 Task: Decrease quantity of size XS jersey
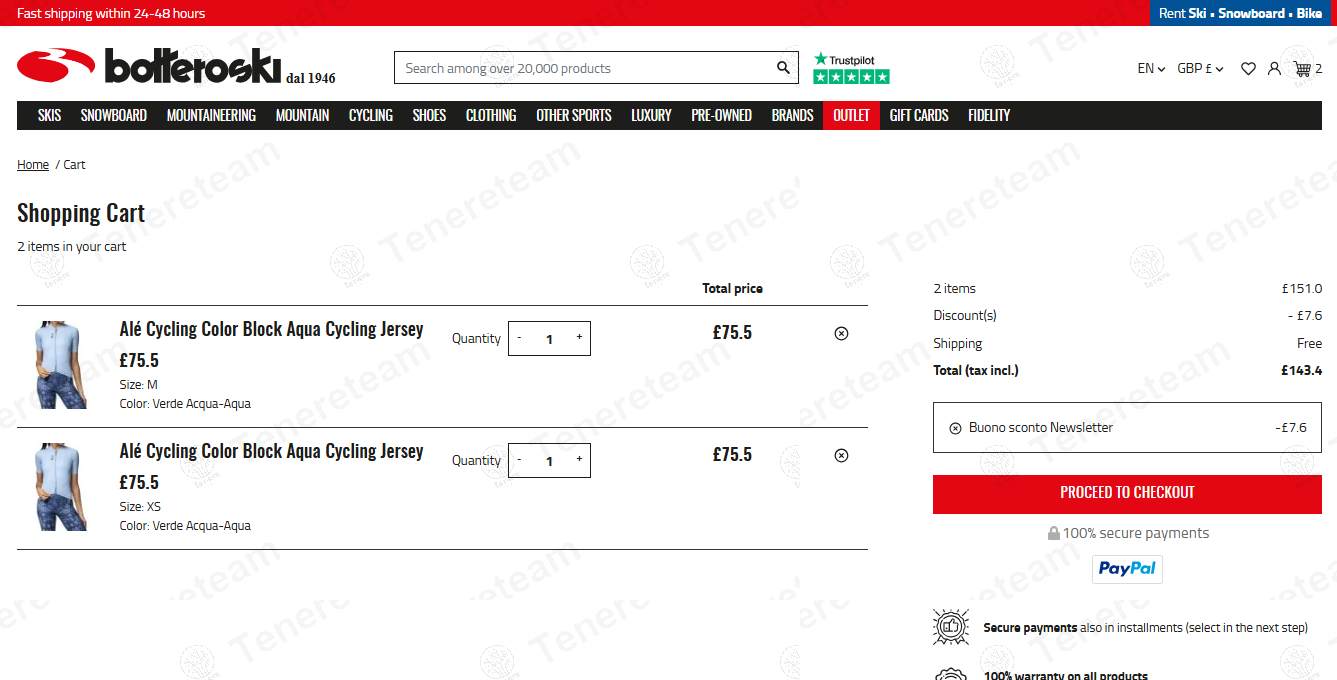[x=519, y=460]
